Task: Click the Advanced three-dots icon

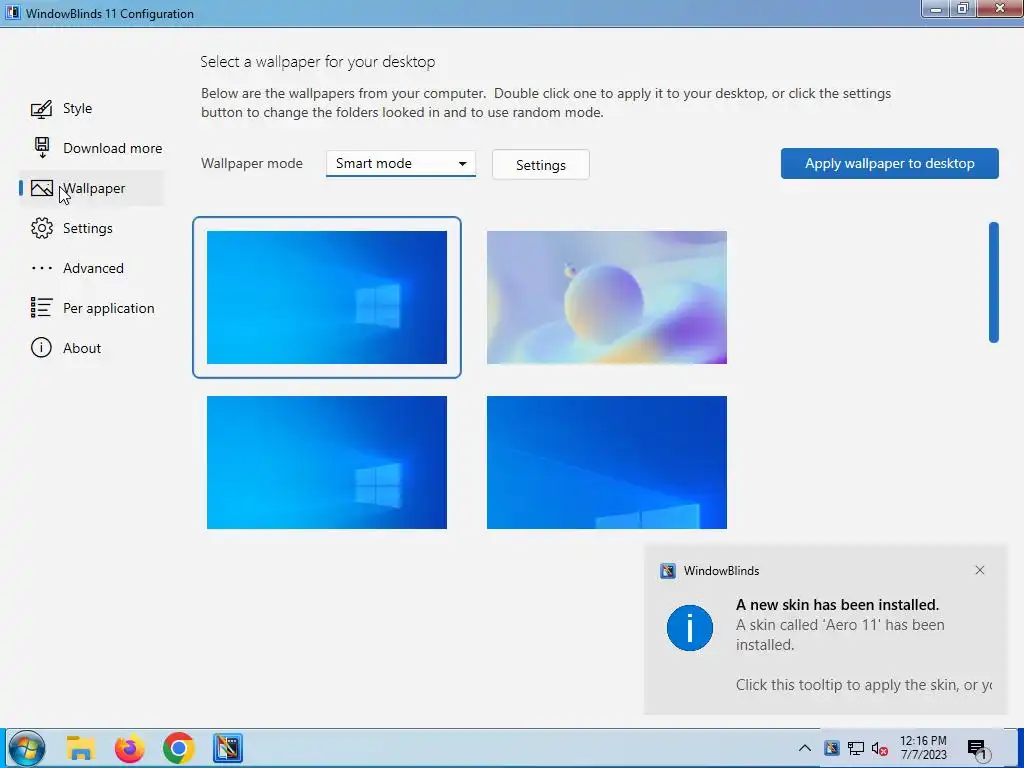Action: tap(42, 268)
